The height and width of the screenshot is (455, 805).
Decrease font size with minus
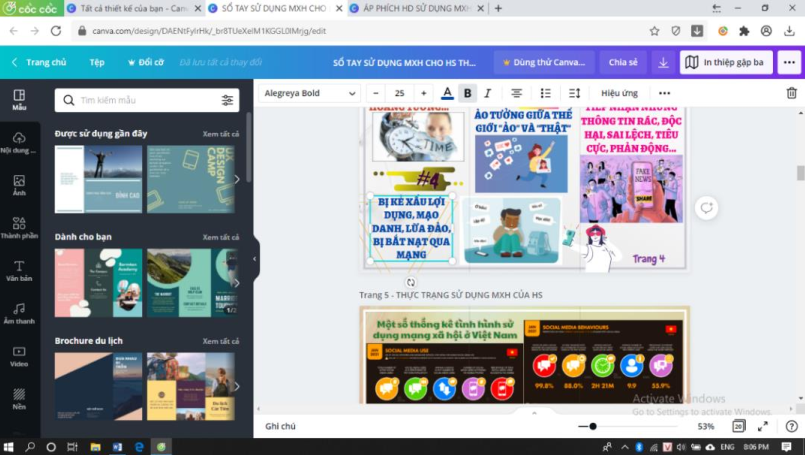(x=376, y=93)
